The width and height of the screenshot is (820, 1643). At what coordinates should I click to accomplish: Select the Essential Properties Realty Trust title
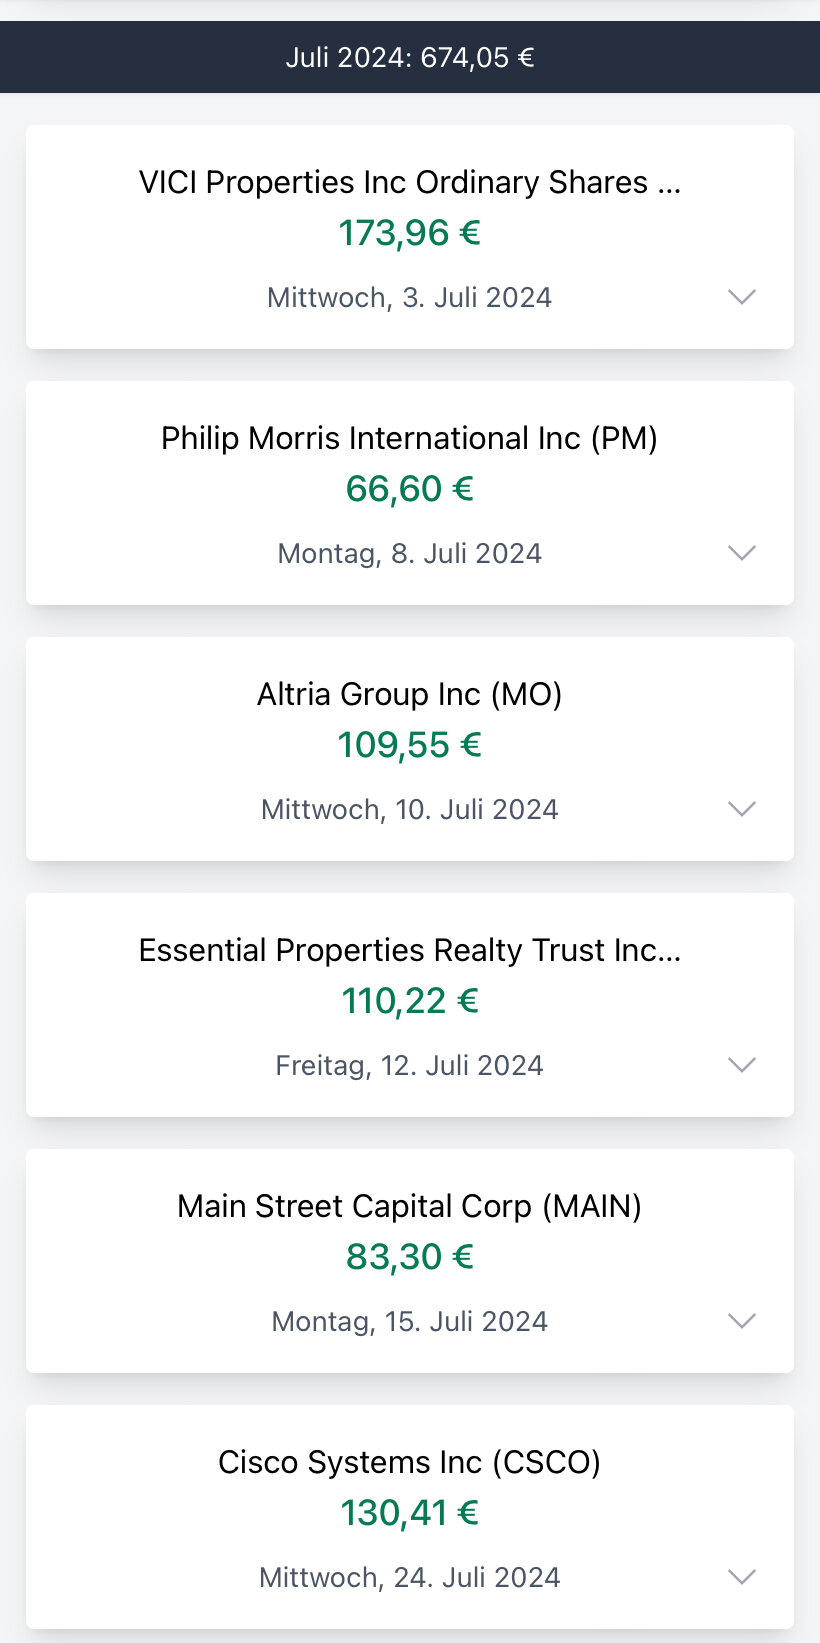point(410,950)
